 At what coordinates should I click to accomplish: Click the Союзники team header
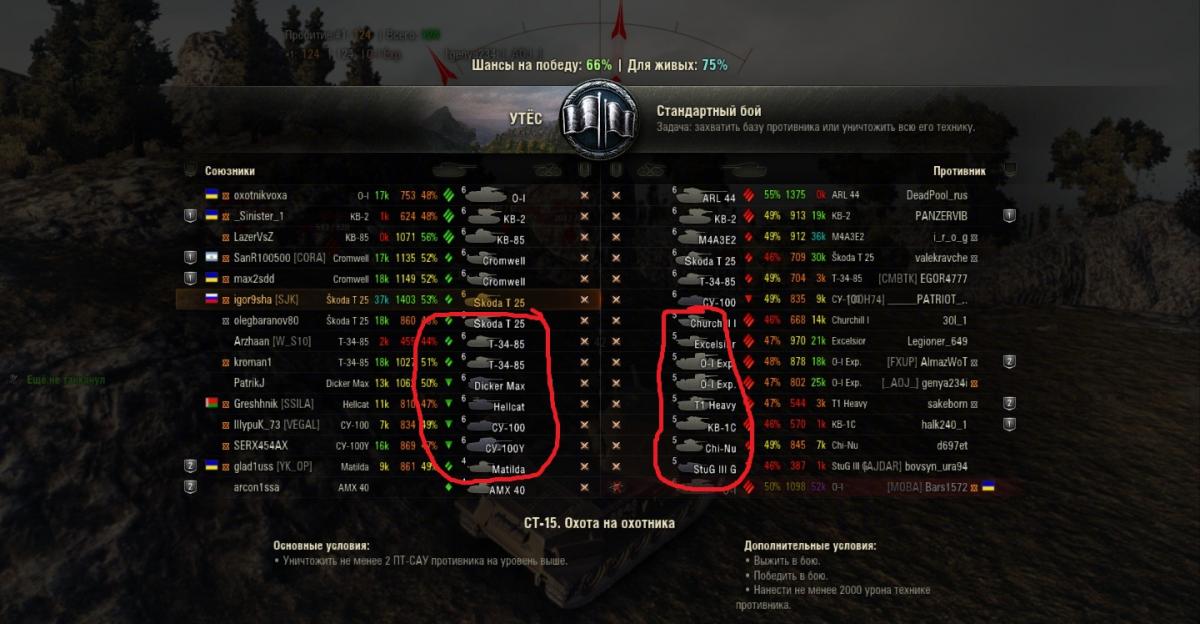click(230, 171)
